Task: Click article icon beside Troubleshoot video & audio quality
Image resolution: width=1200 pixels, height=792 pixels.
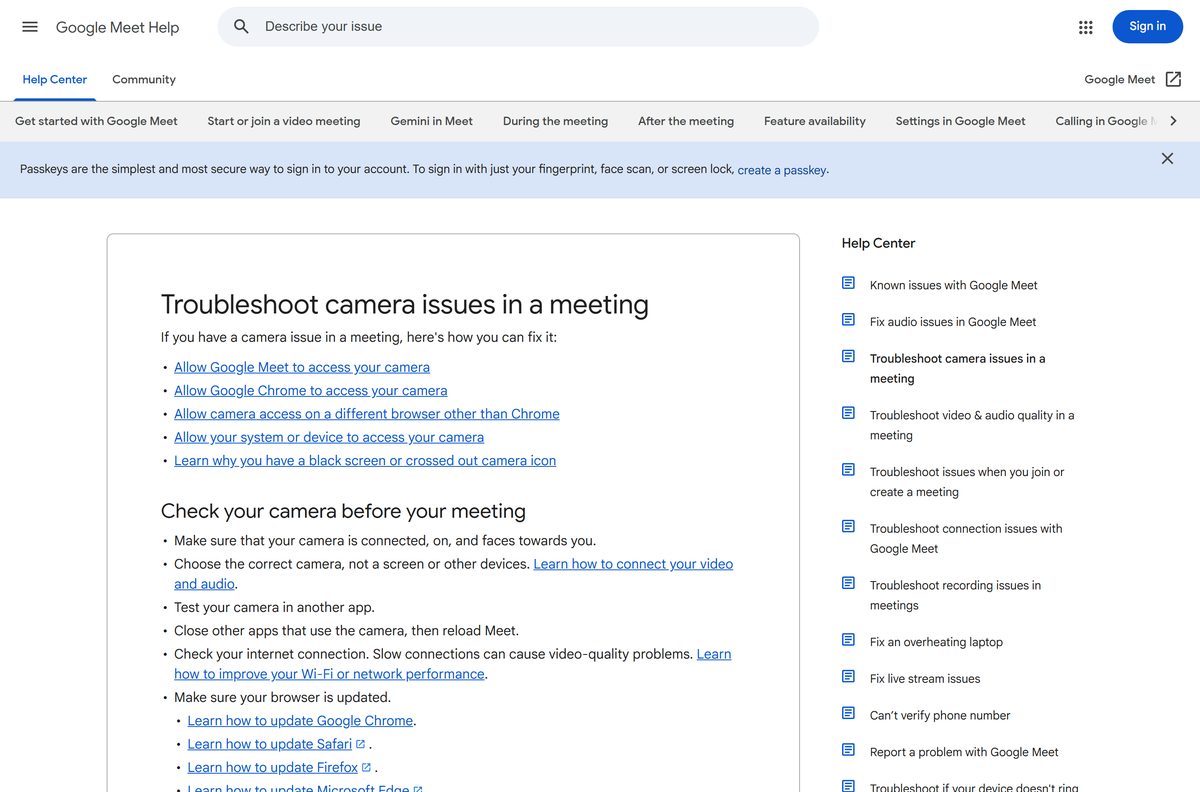Action: click(848, 413)
